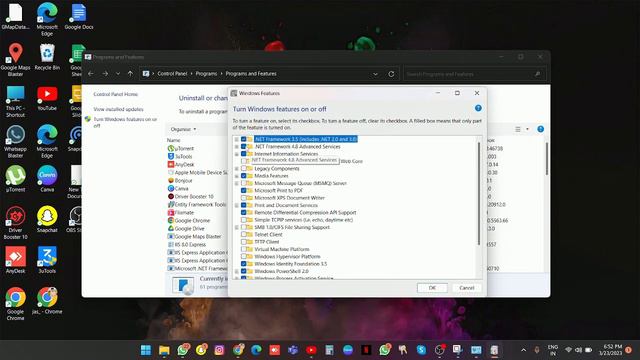Open Control Panel Home link

coord(116,94)
